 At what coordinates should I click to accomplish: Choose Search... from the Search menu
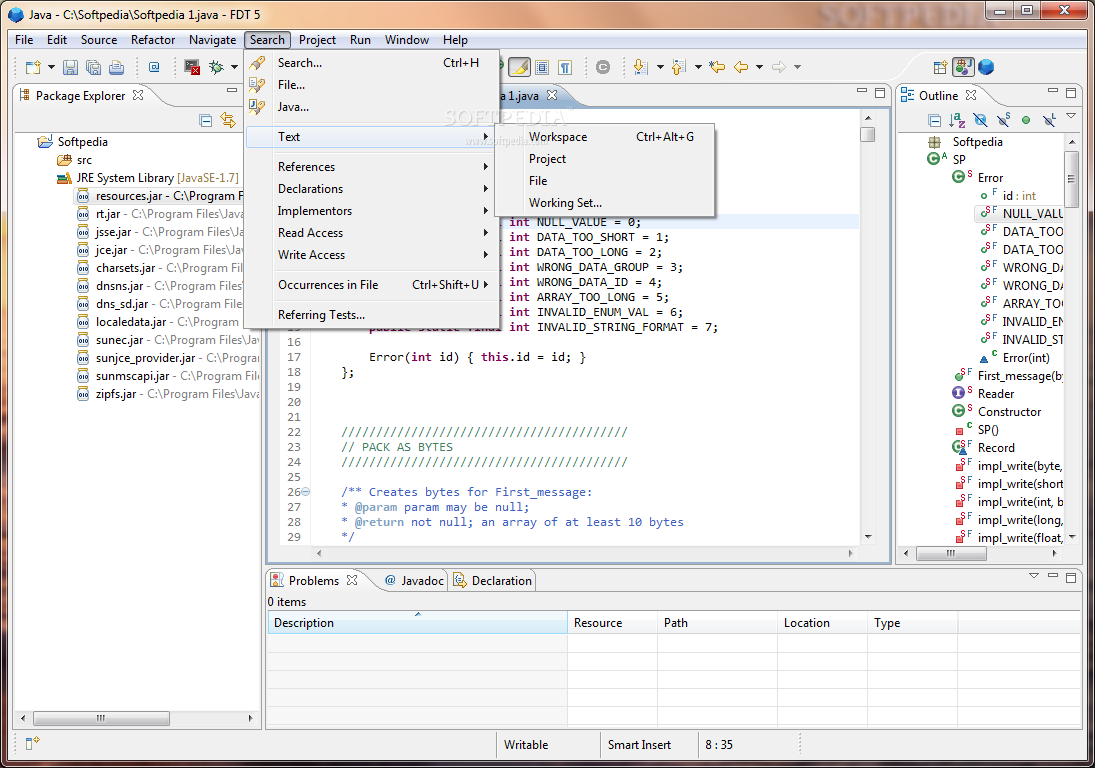[x=372, y=63]
